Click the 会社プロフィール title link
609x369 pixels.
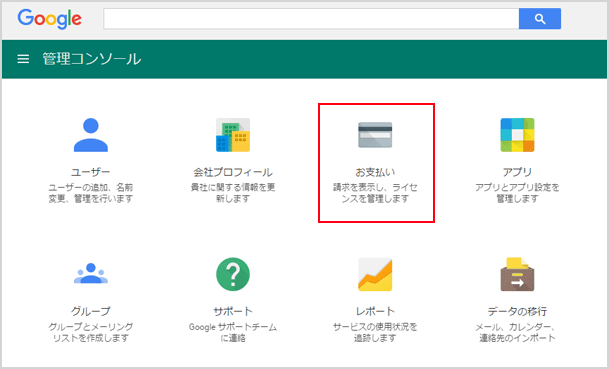click(233, 172)
